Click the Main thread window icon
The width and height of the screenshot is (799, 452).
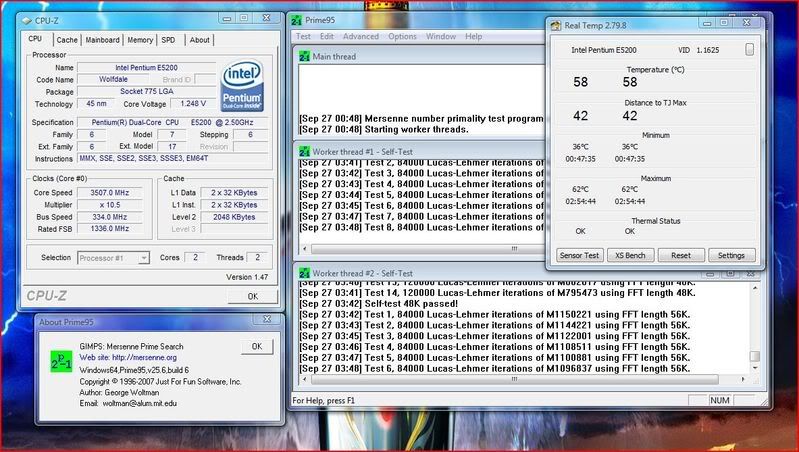pyautogui.click(x=305, y=57)
